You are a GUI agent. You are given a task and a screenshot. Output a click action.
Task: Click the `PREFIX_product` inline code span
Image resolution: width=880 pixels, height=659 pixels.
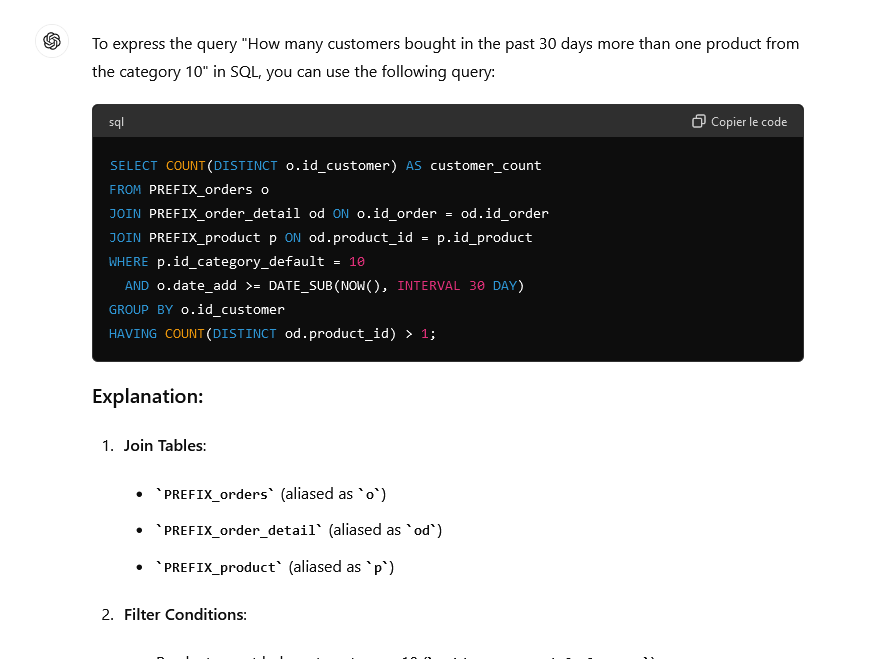(213, 566)
